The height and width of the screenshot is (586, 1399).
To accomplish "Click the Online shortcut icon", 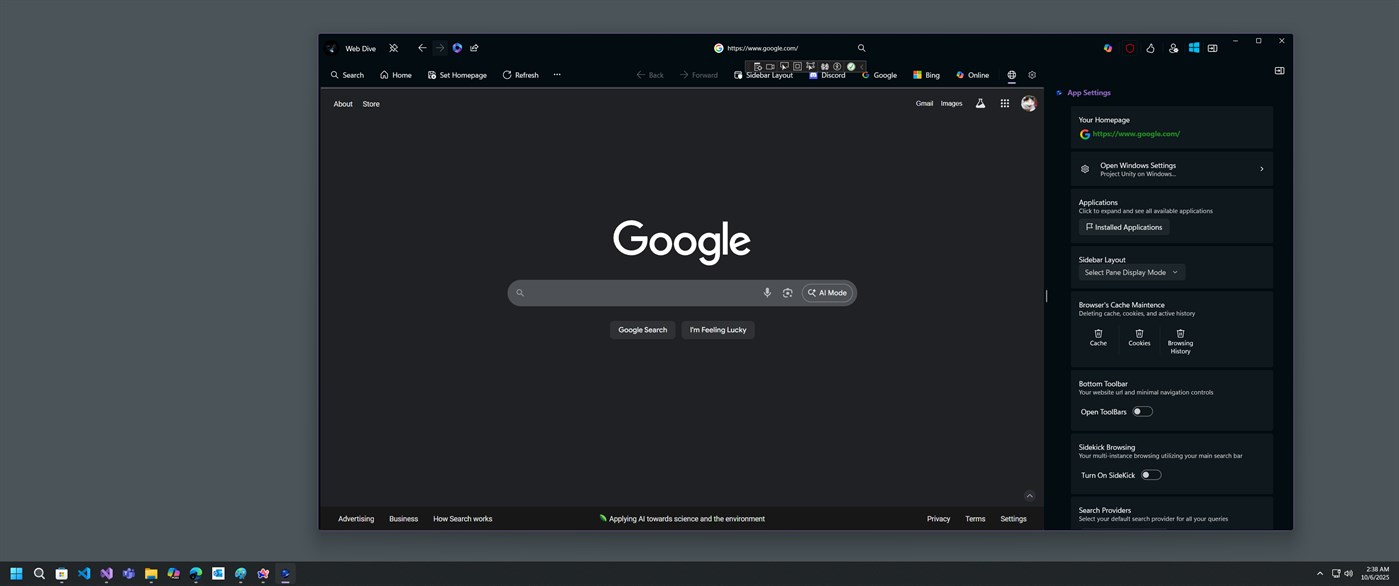I will click(958, 75).
